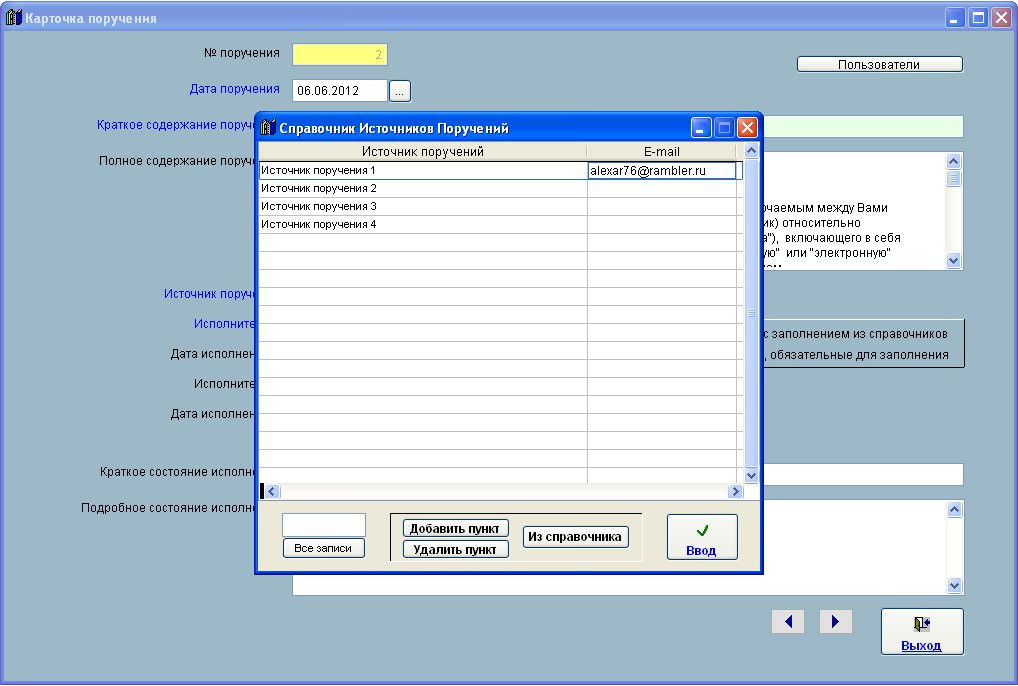Viewport: 1018px width, 686px height.
Task: Click the email cell alexar76@rambler.ru
Action: click(661, 171)
